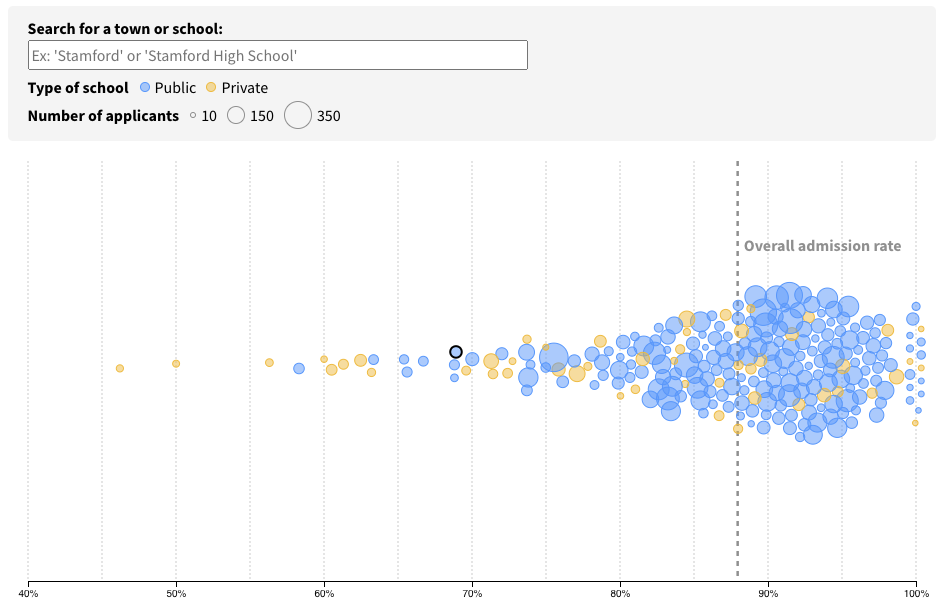The image size is (945, 610).
Task: Click the "Type of school" legend heading
Action: (x=78, y=87)
